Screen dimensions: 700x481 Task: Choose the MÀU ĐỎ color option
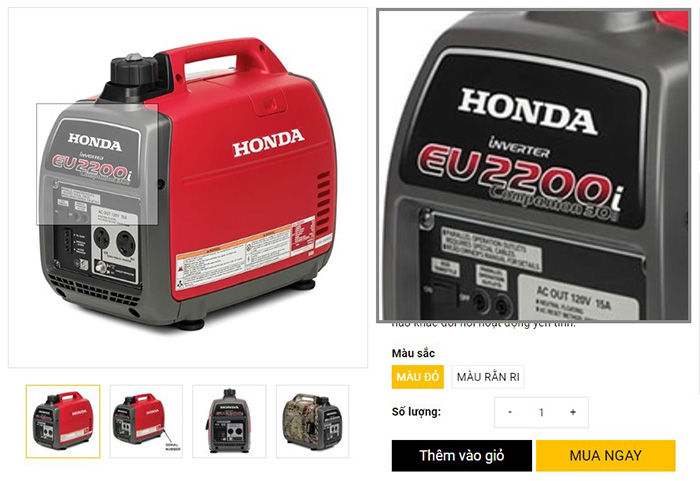(417, 377)
